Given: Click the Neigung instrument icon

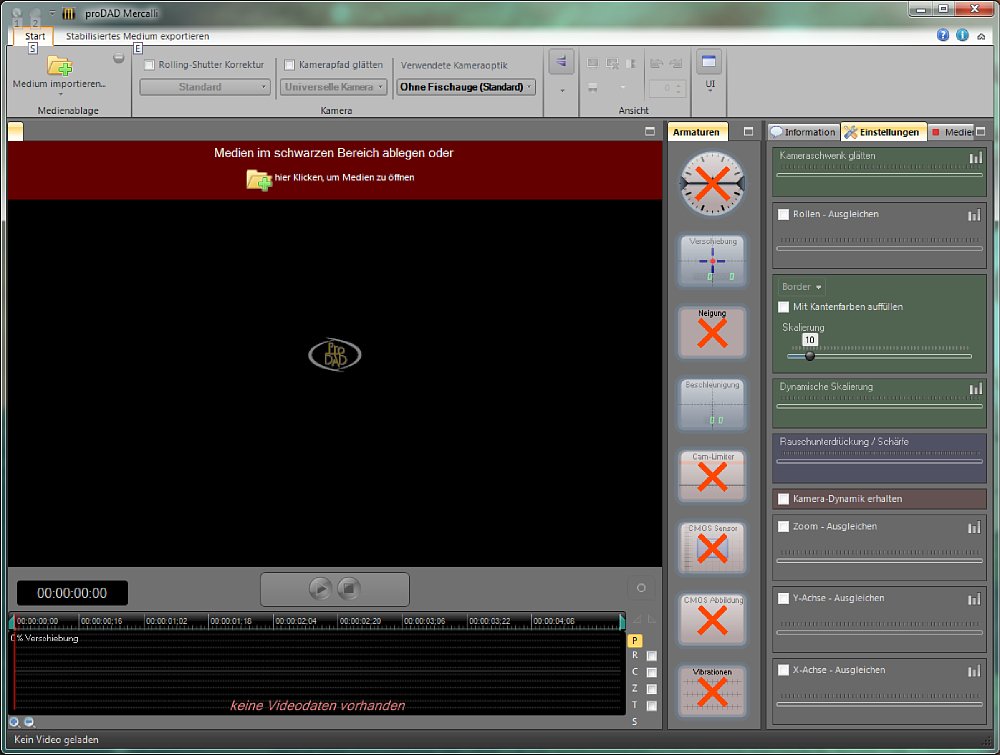Looking at the screenshot, I should point(711,333).
